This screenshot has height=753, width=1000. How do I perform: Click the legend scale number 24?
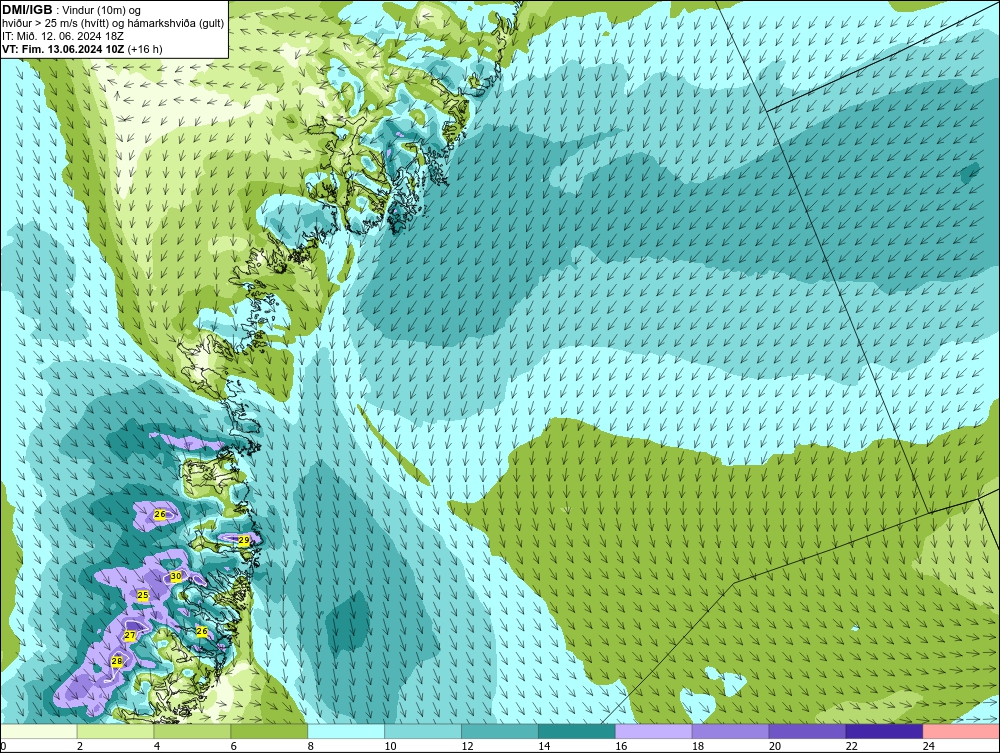pos(929,746)
